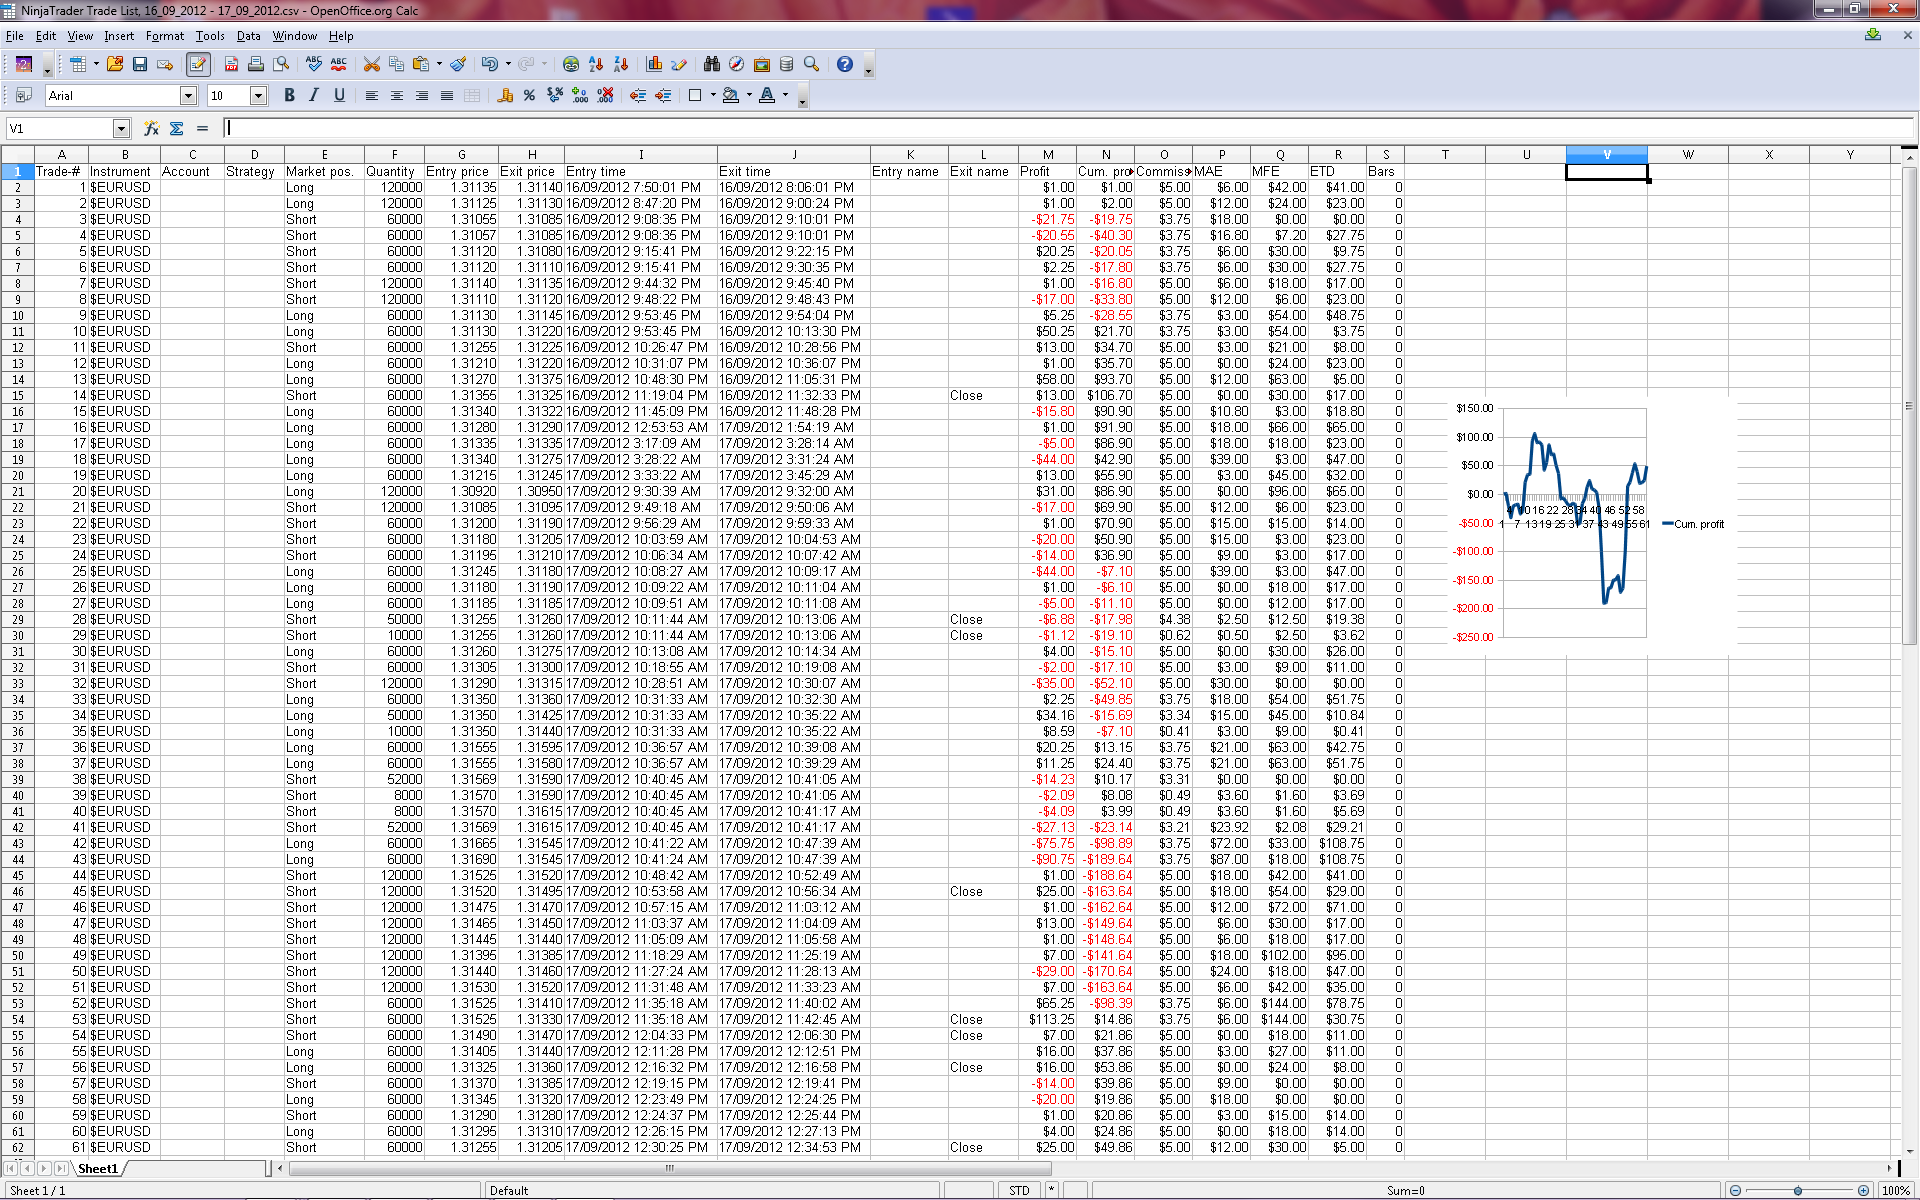Open the Background Color dropdown arrow

[749, 95]
